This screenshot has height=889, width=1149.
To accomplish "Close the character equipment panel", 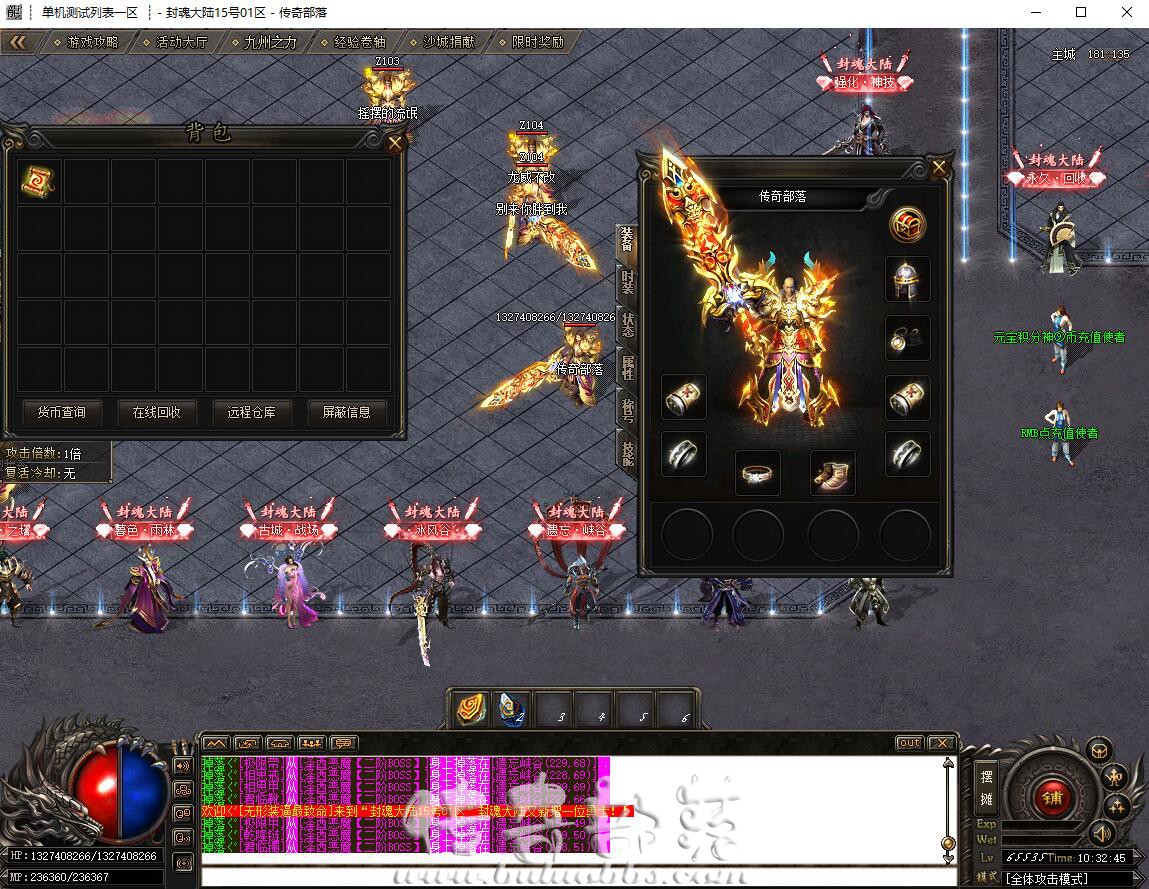I will [939, 168].
